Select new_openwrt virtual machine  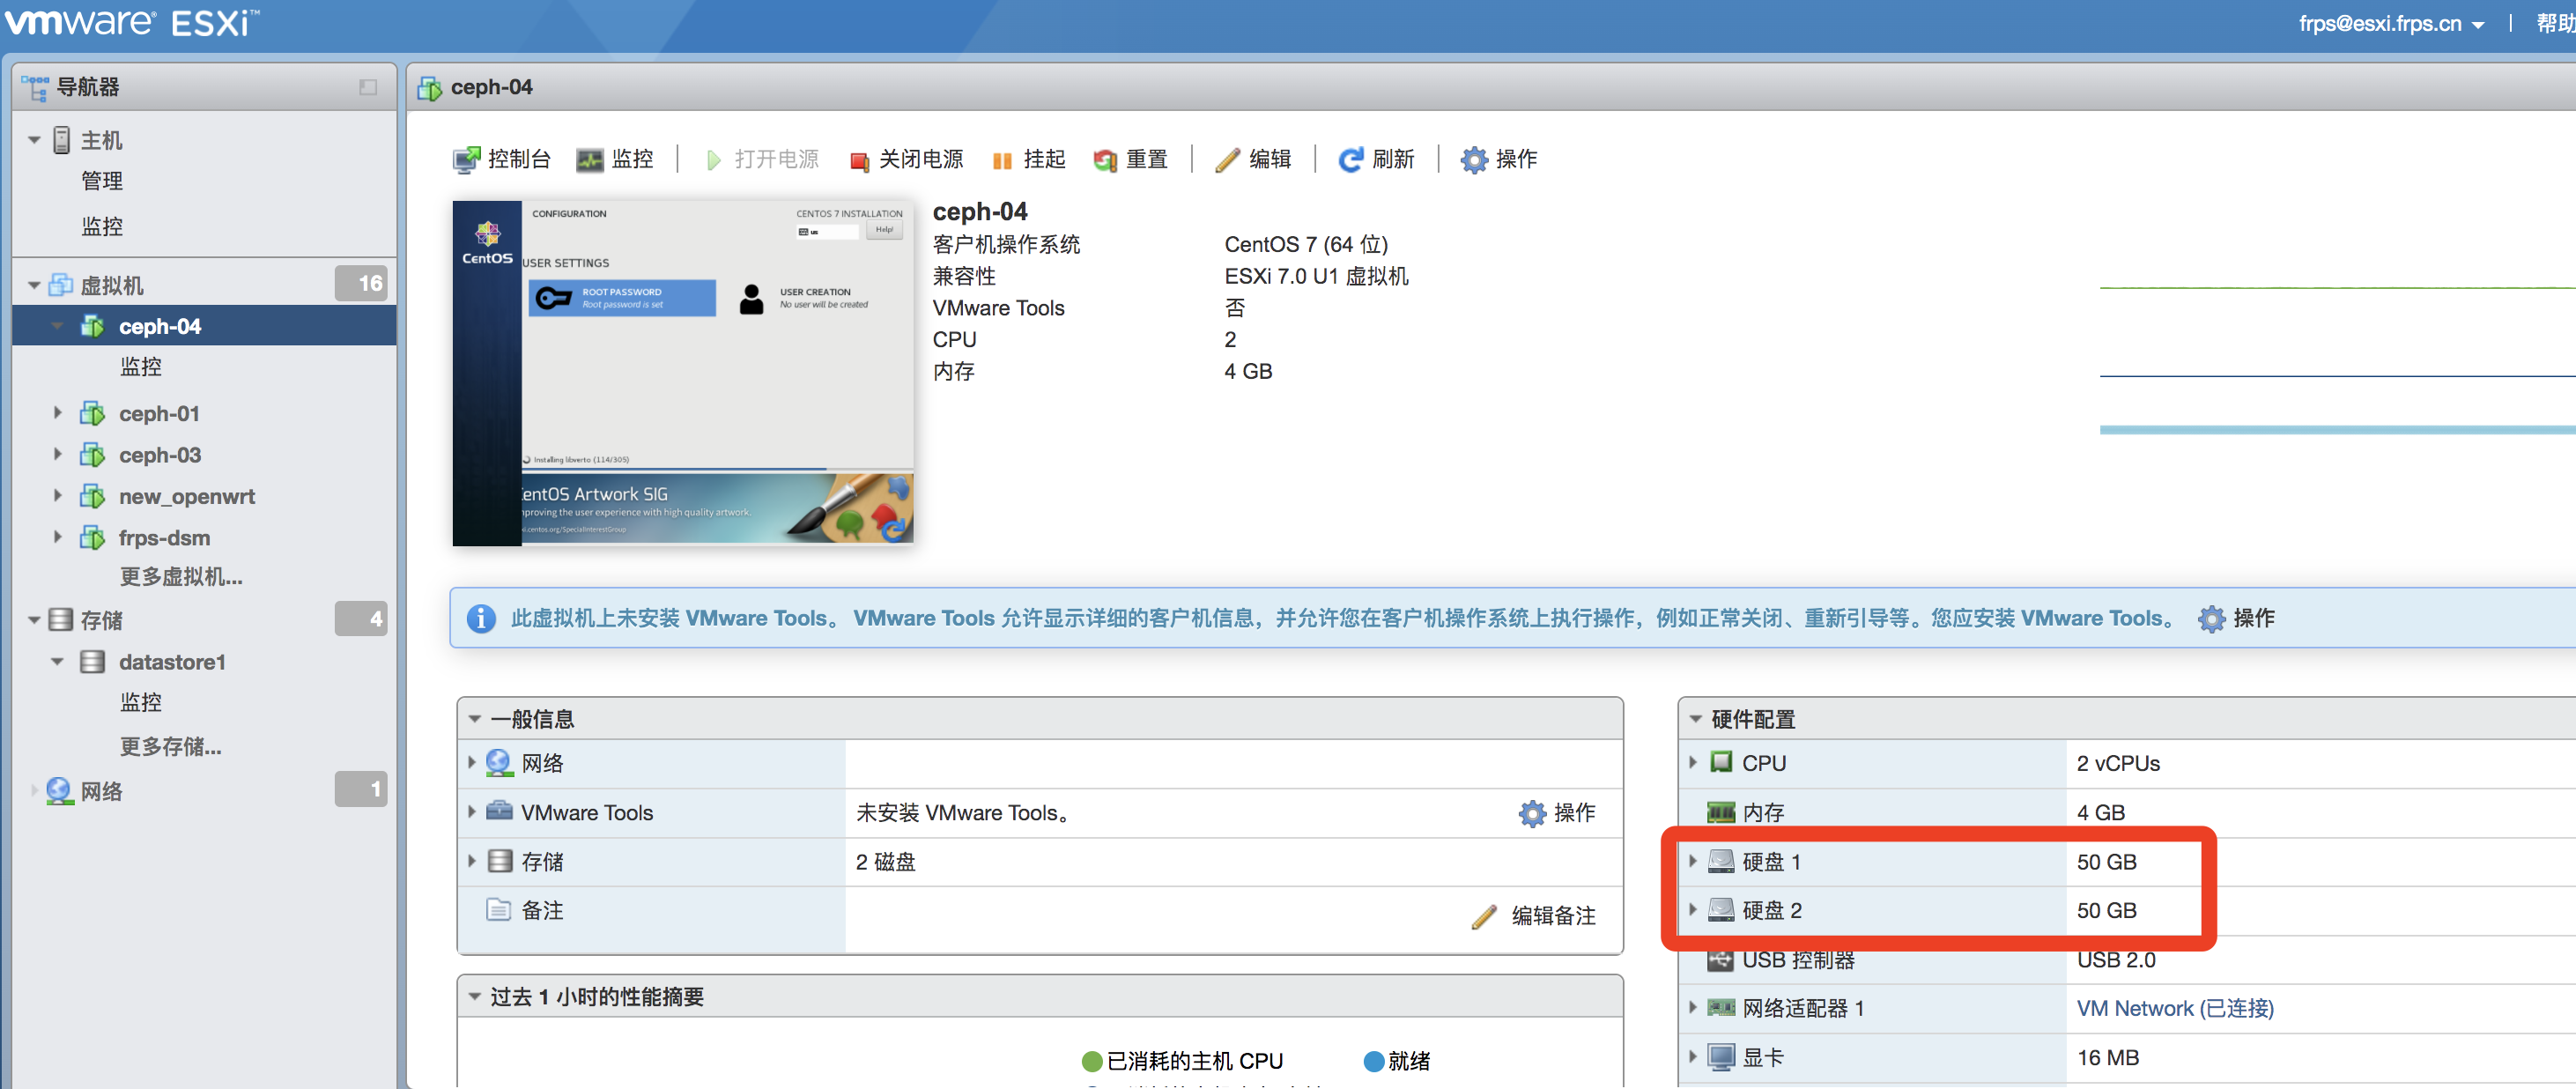(186, 496)
